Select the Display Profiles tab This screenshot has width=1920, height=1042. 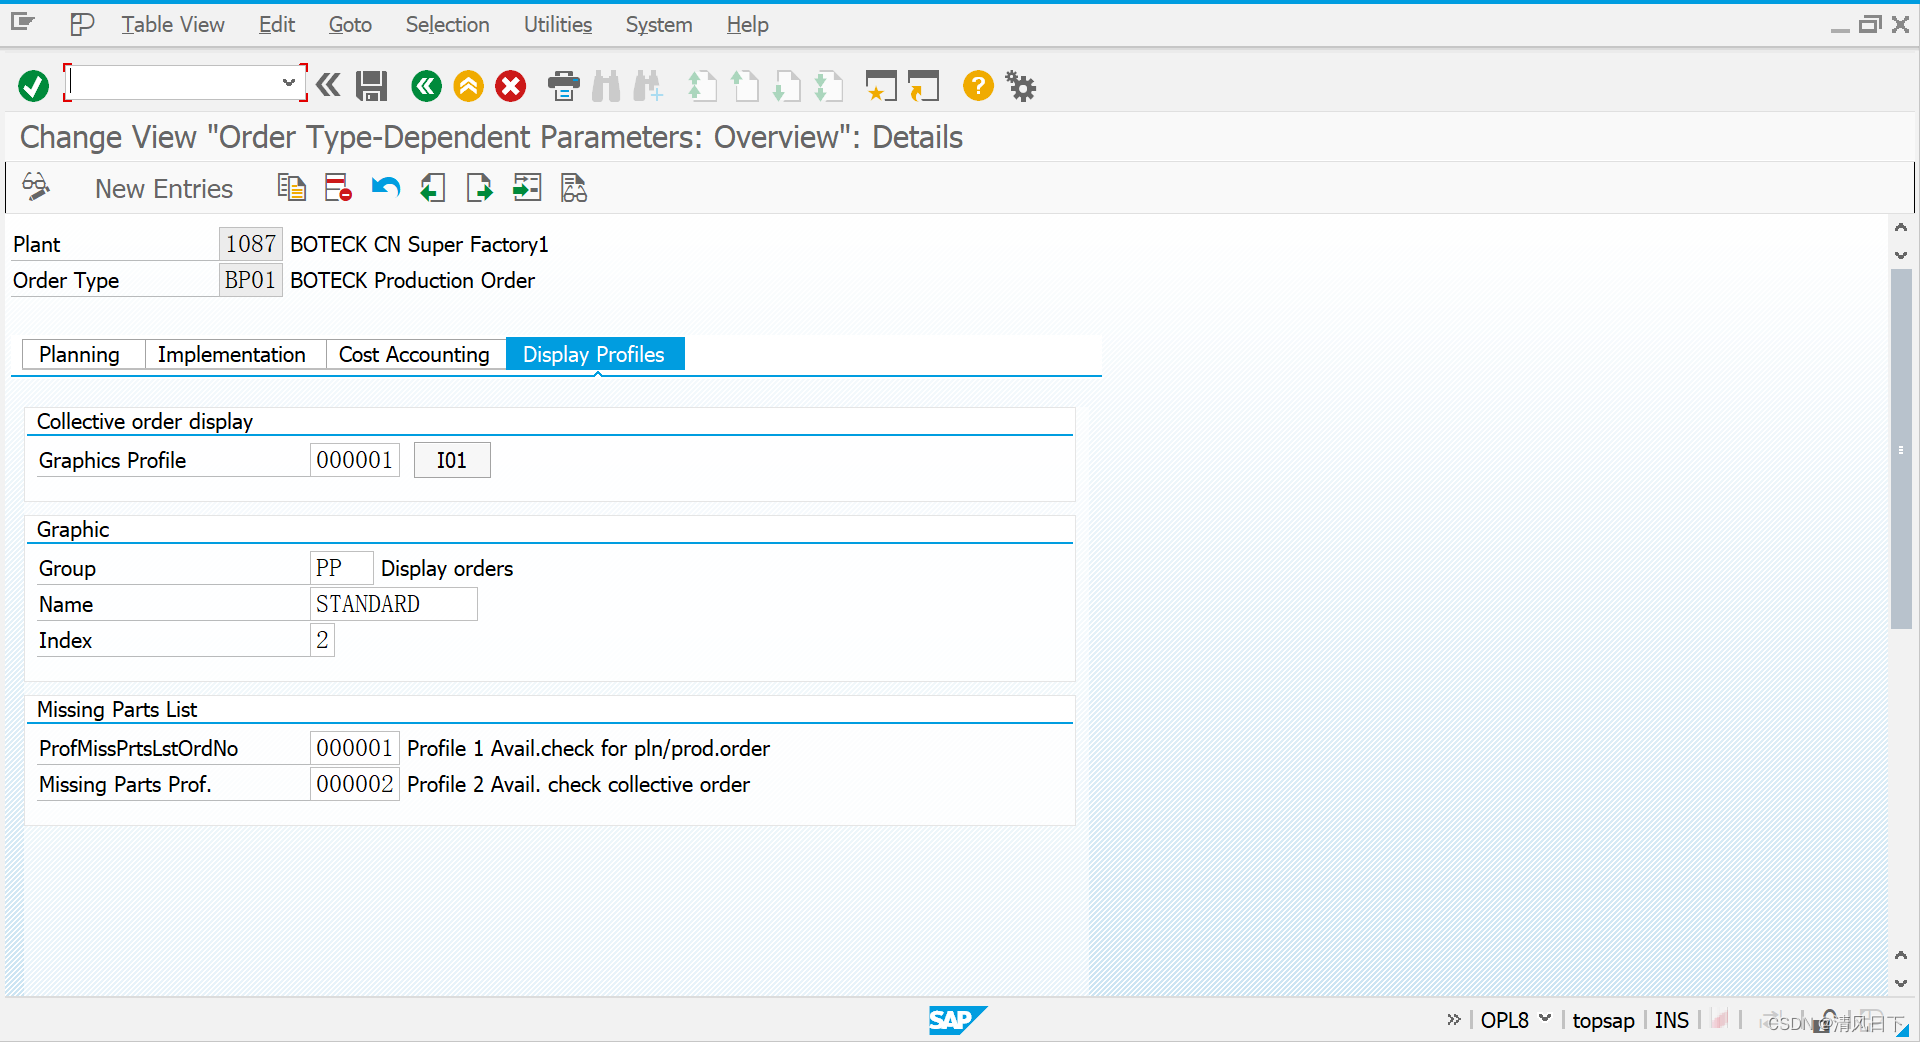594,355
